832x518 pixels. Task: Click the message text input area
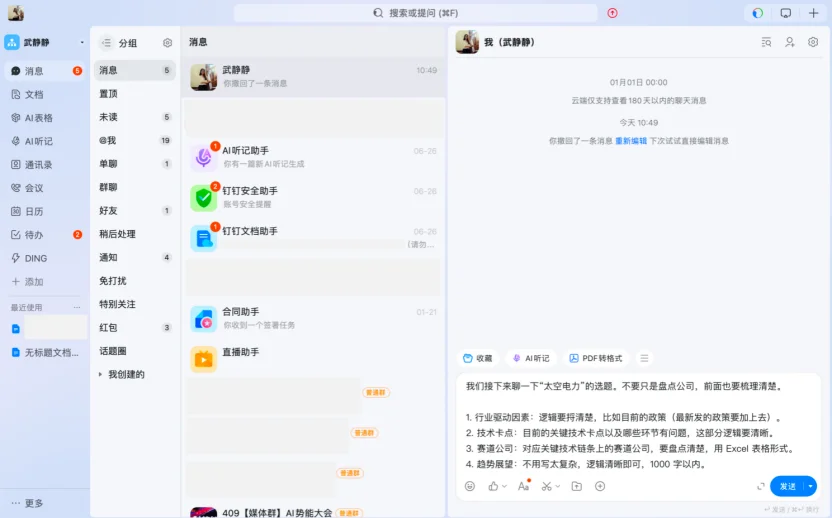[x=637, y=425]
